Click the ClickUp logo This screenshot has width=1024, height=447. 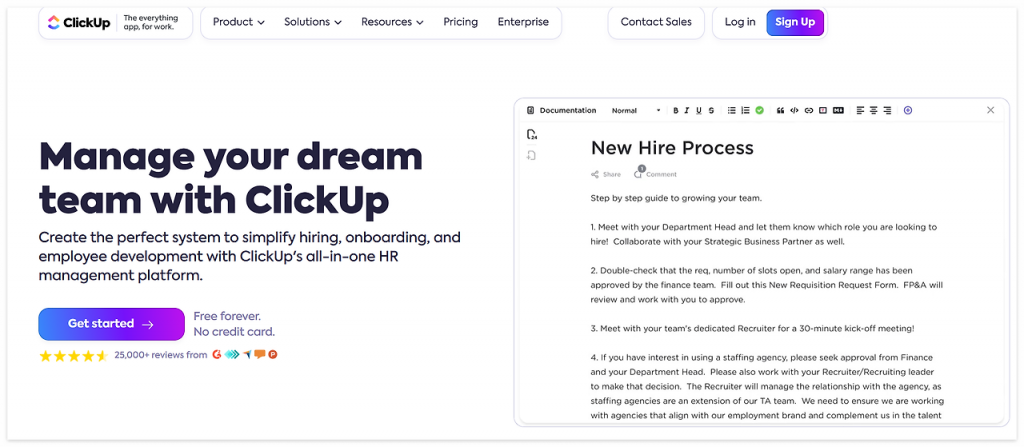click(x=79, y=22)
